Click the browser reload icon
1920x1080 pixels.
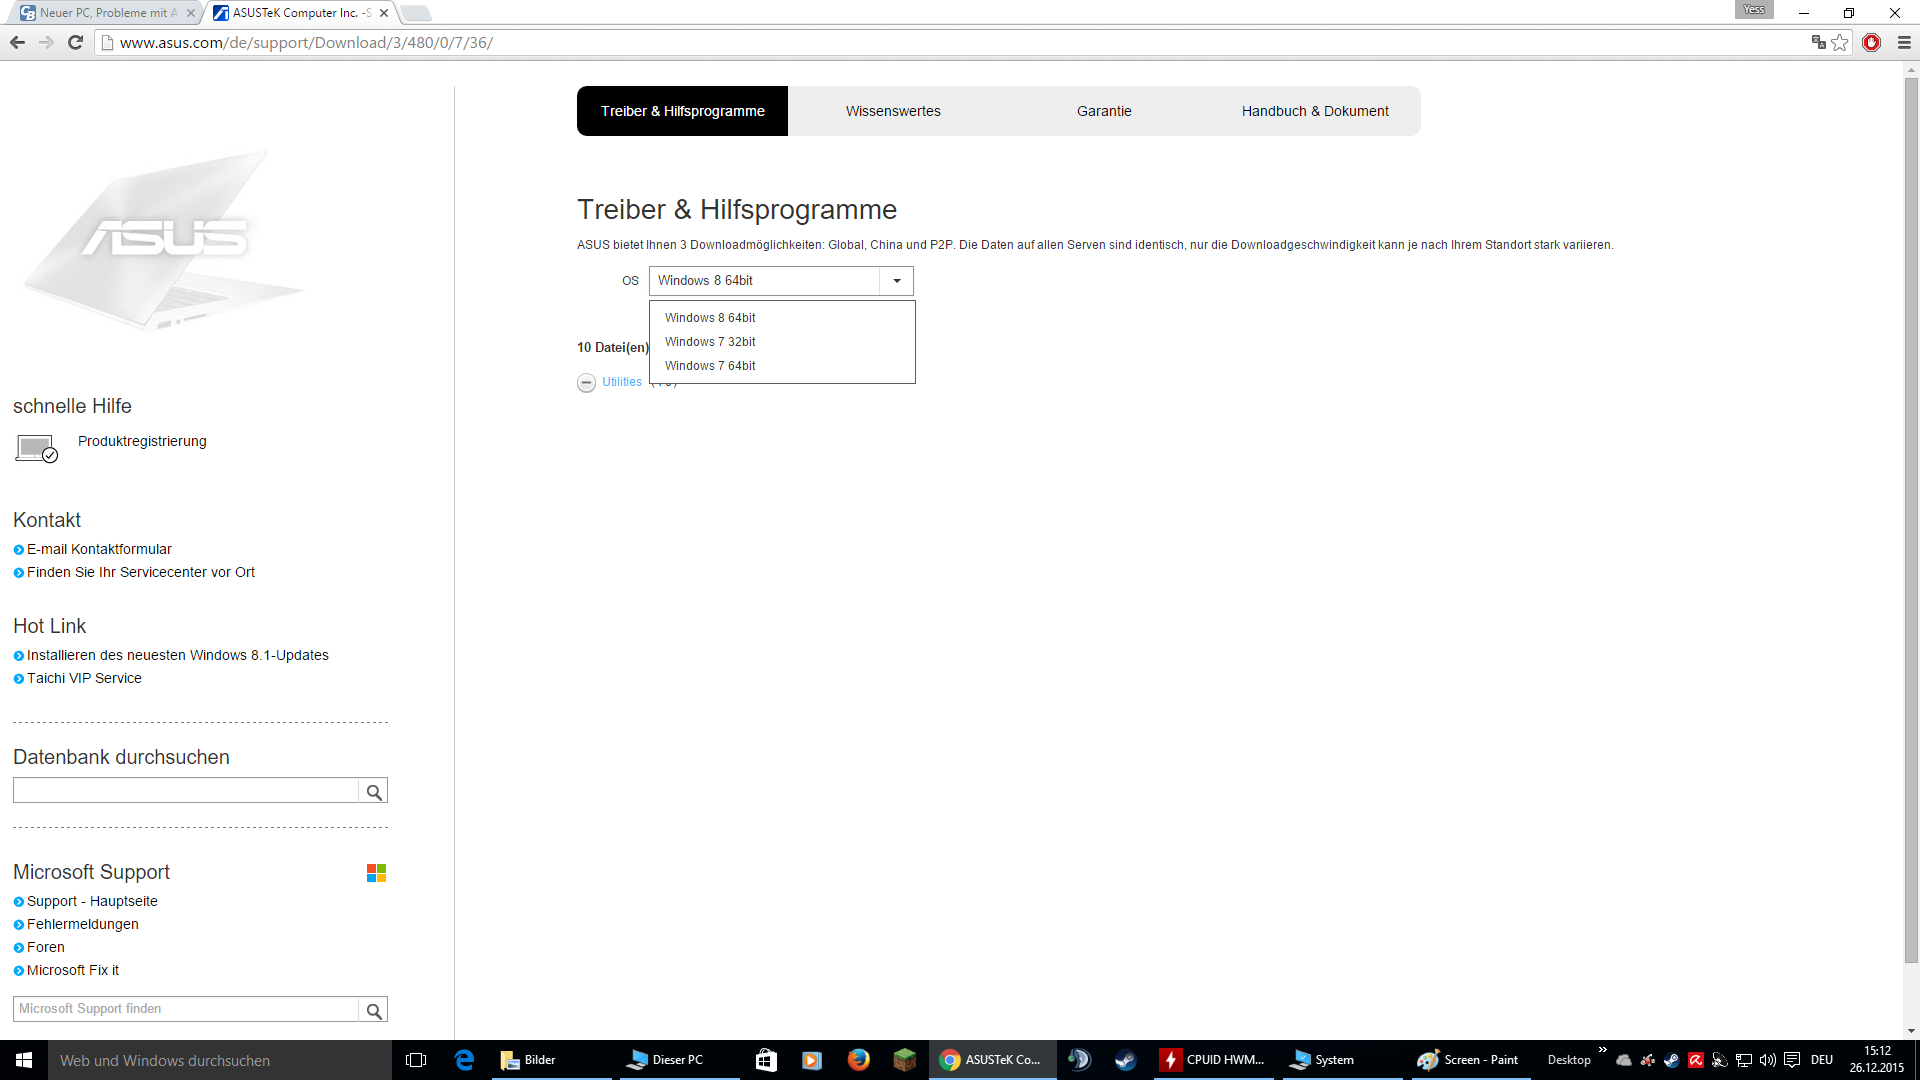point(75,42)
